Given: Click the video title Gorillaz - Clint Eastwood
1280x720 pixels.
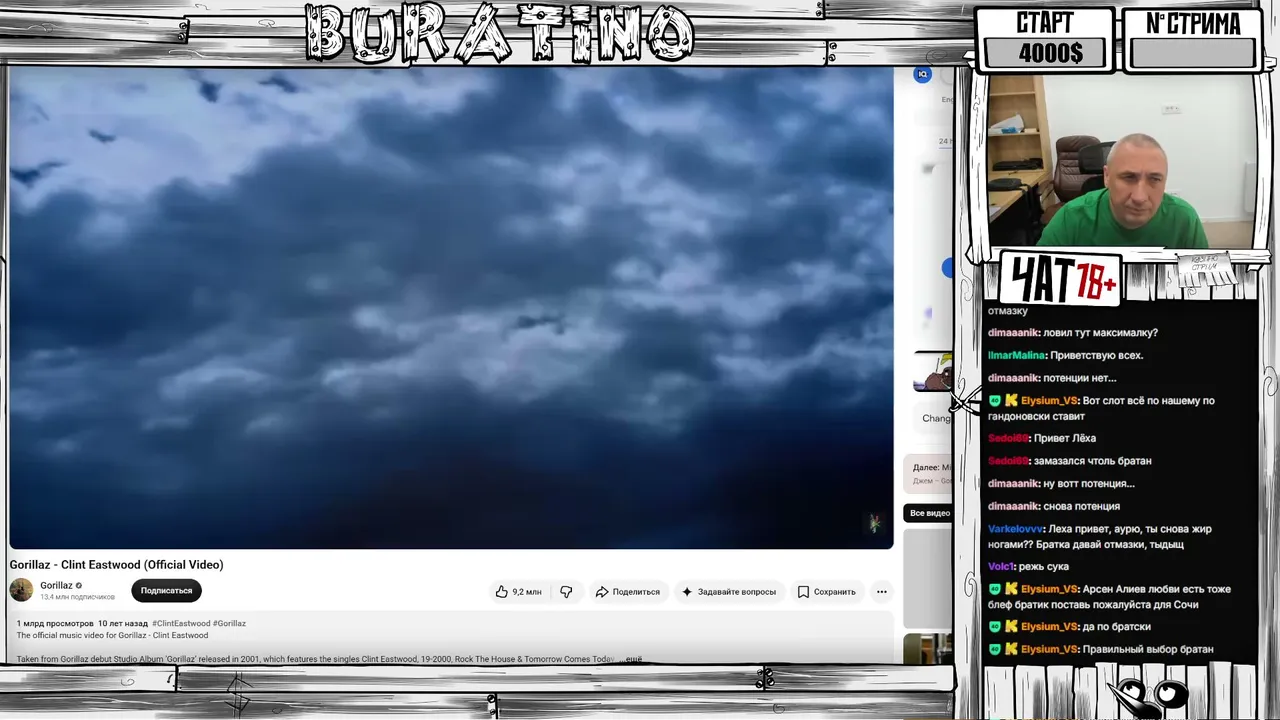Looking at the screenshot, I should [117, 565].
